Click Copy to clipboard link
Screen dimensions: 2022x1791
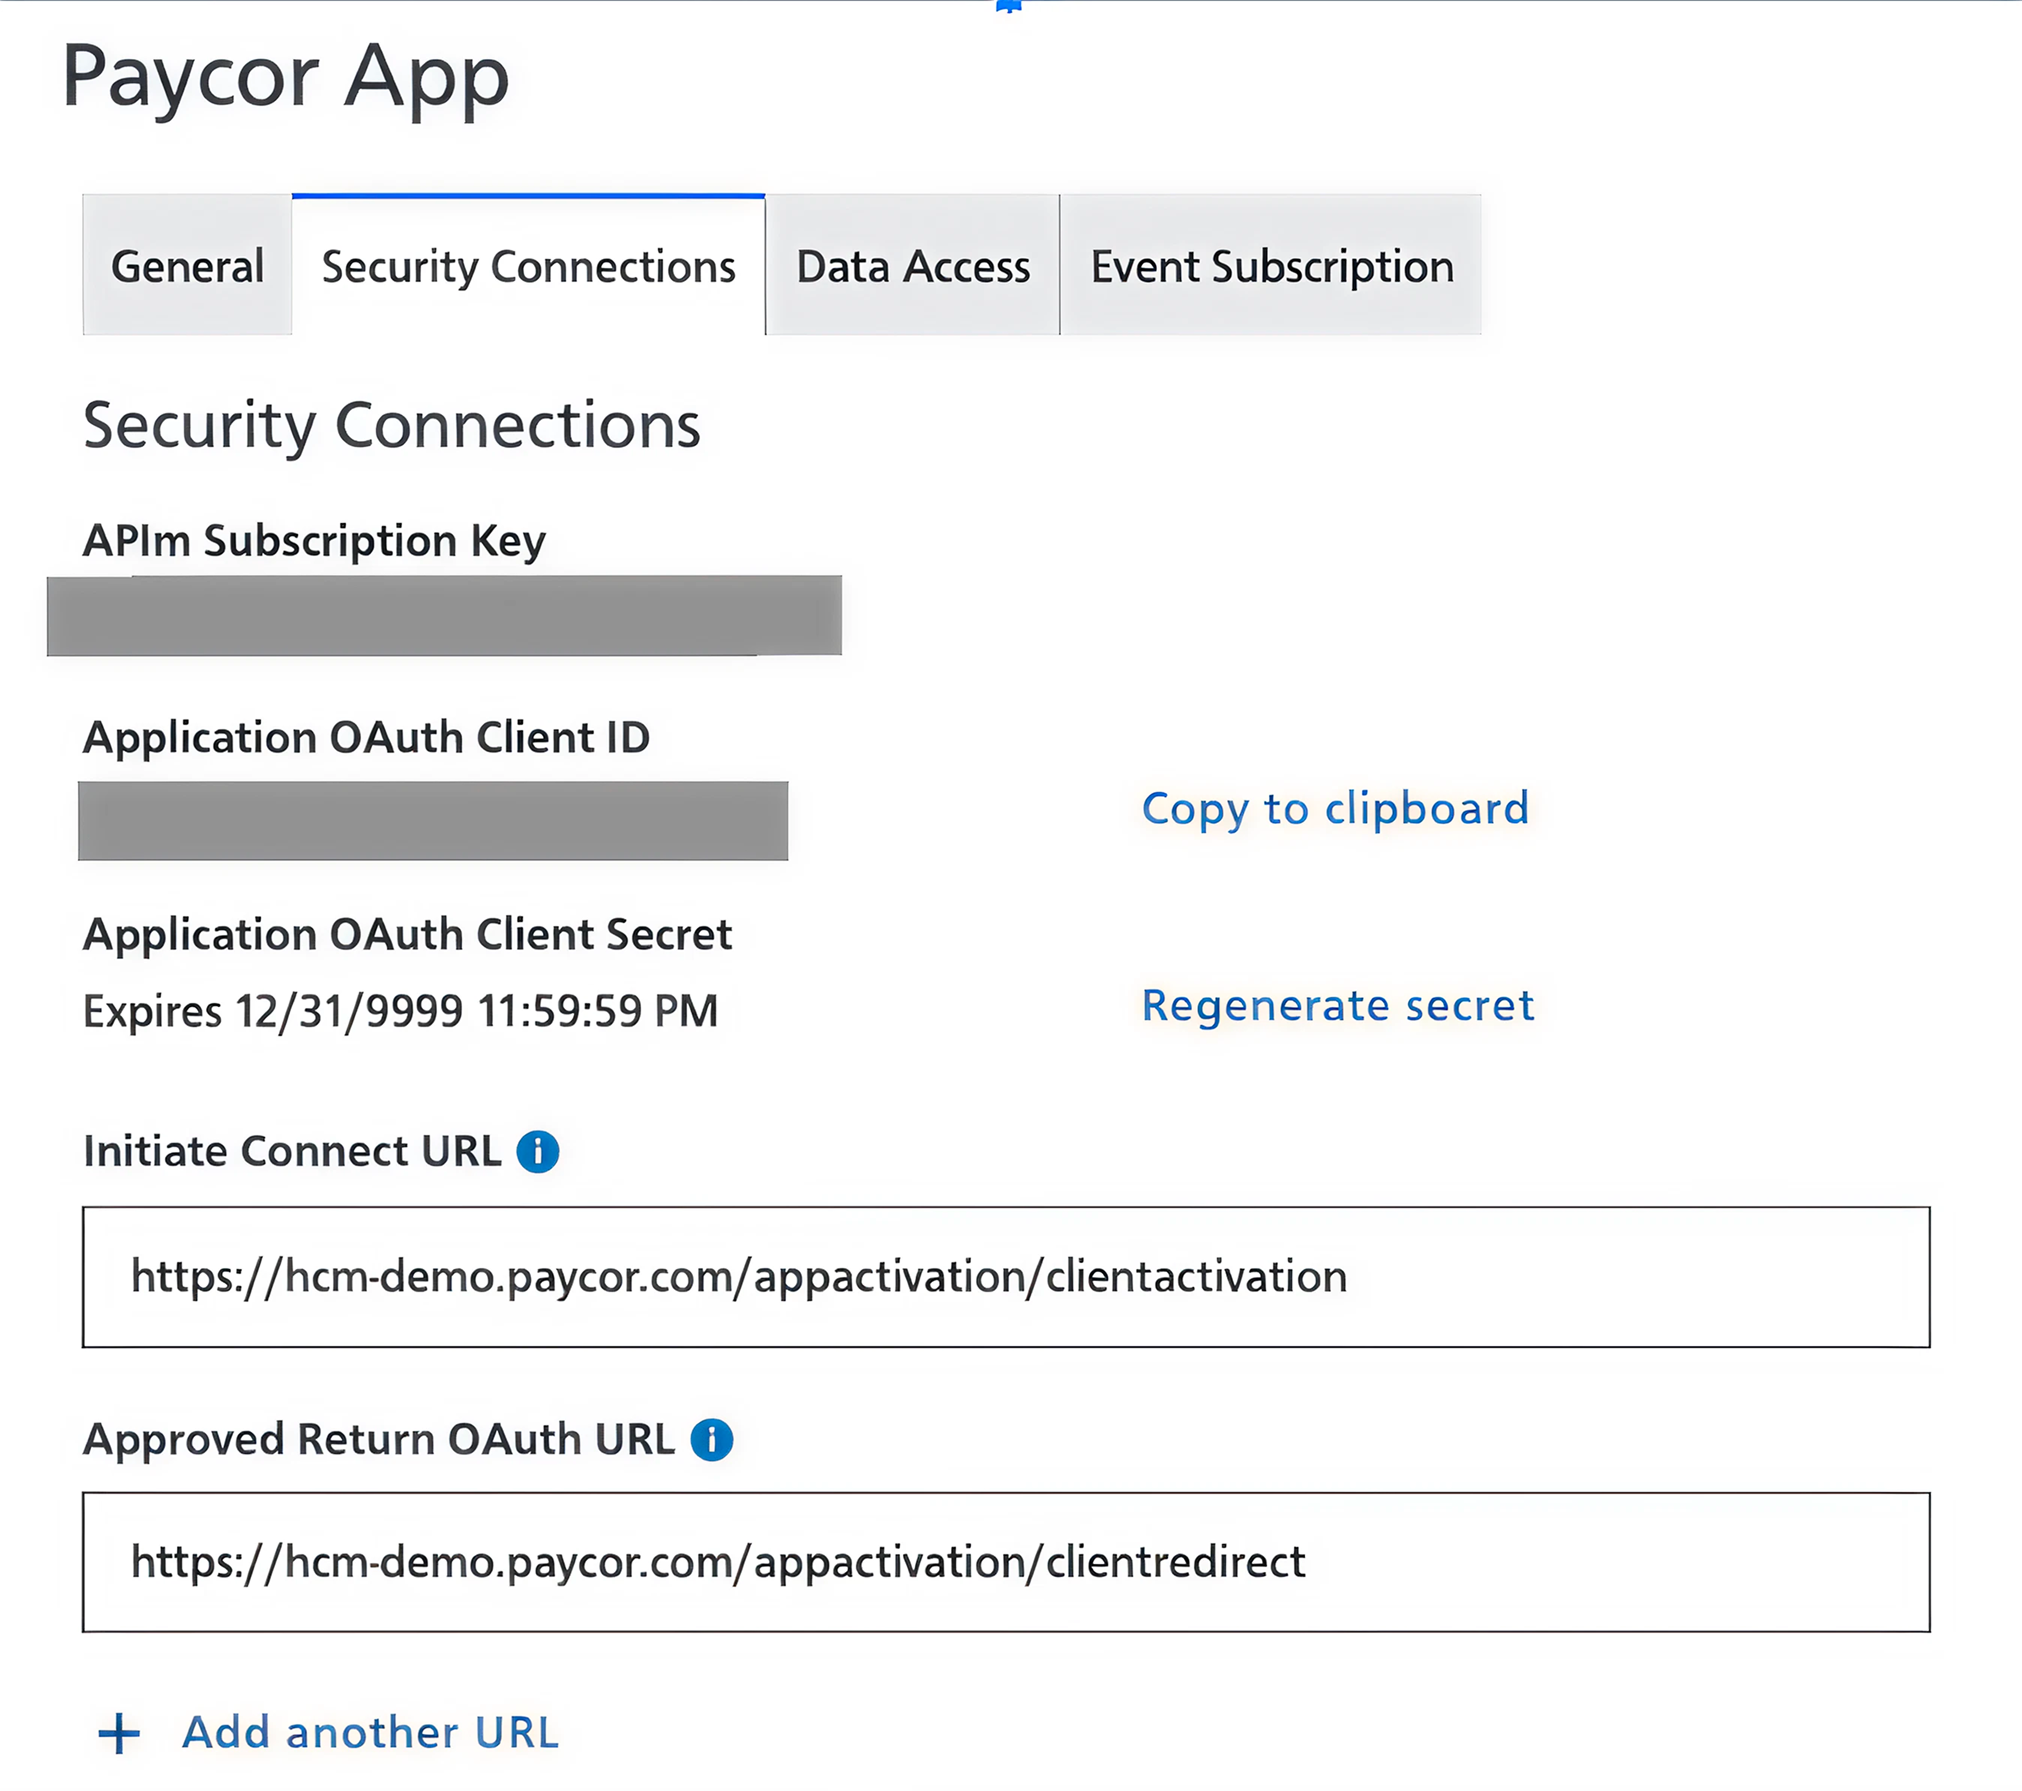1336,809
